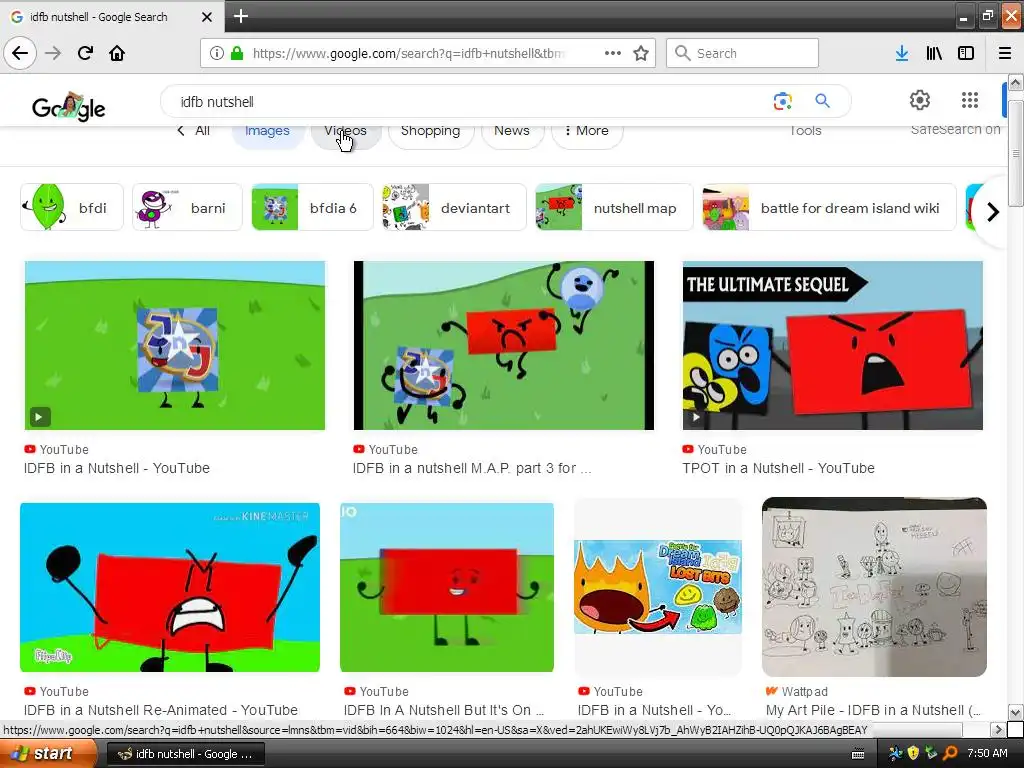View site information icon in address bar

(216, 53)
